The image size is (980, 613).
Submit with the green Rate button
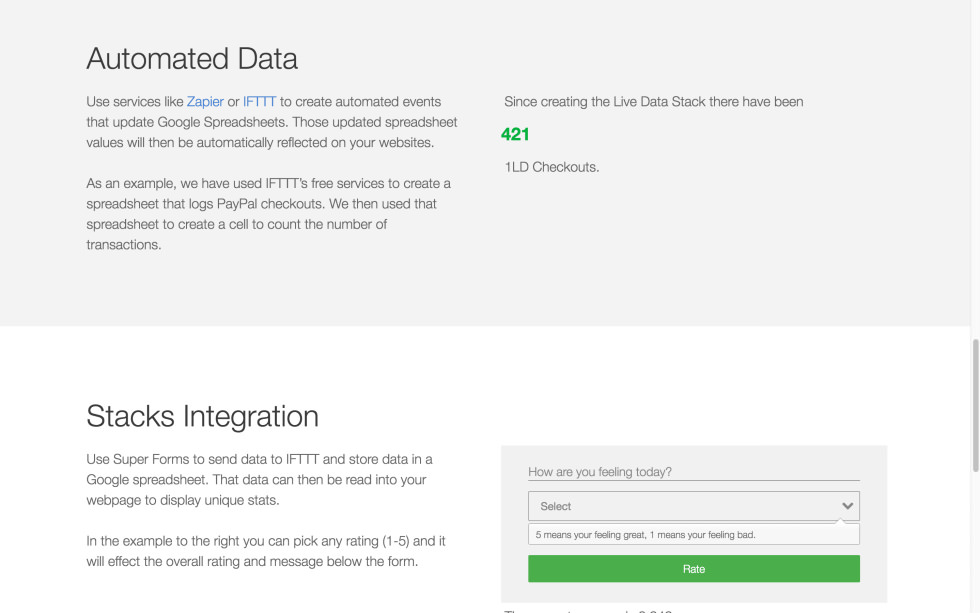click(x=694, y=569)
